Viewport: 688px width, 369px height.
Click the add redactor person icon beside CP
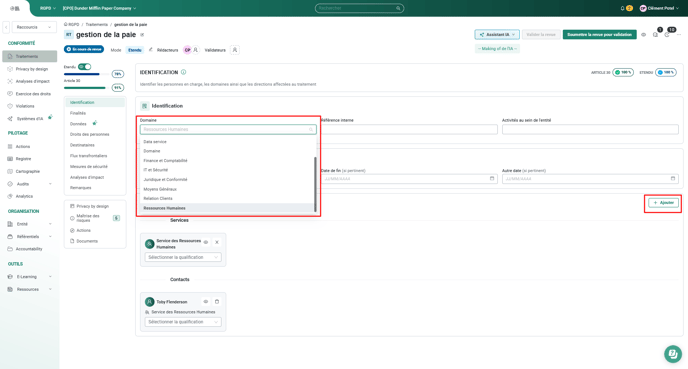point(196,50)
